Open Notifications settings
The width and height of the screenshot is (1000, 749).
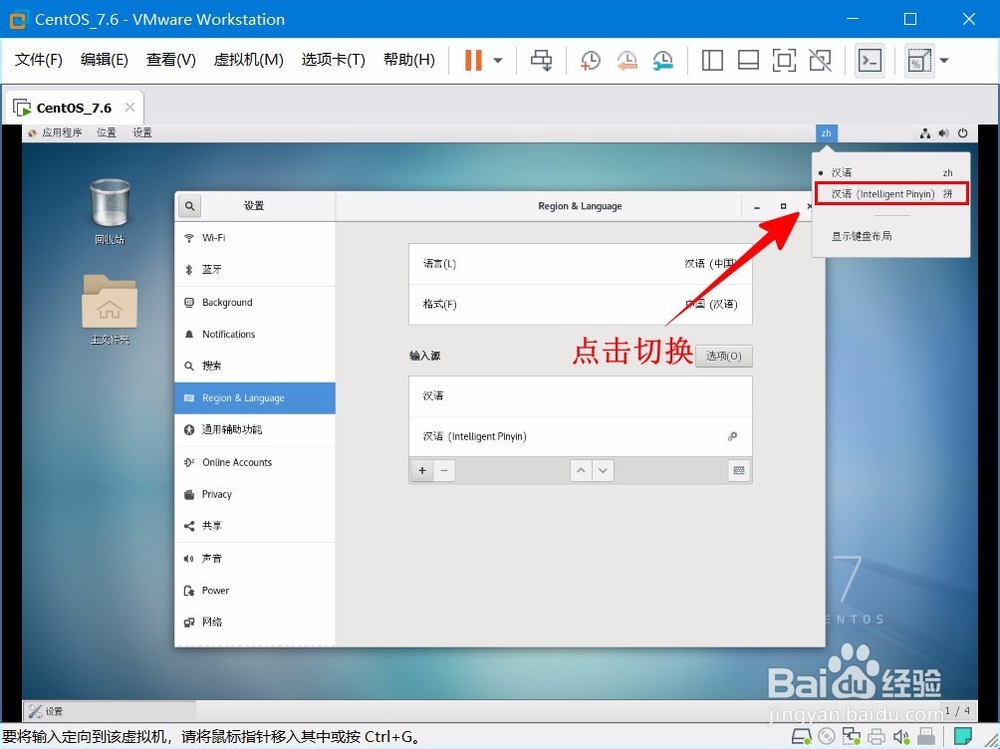click(255, 334)
